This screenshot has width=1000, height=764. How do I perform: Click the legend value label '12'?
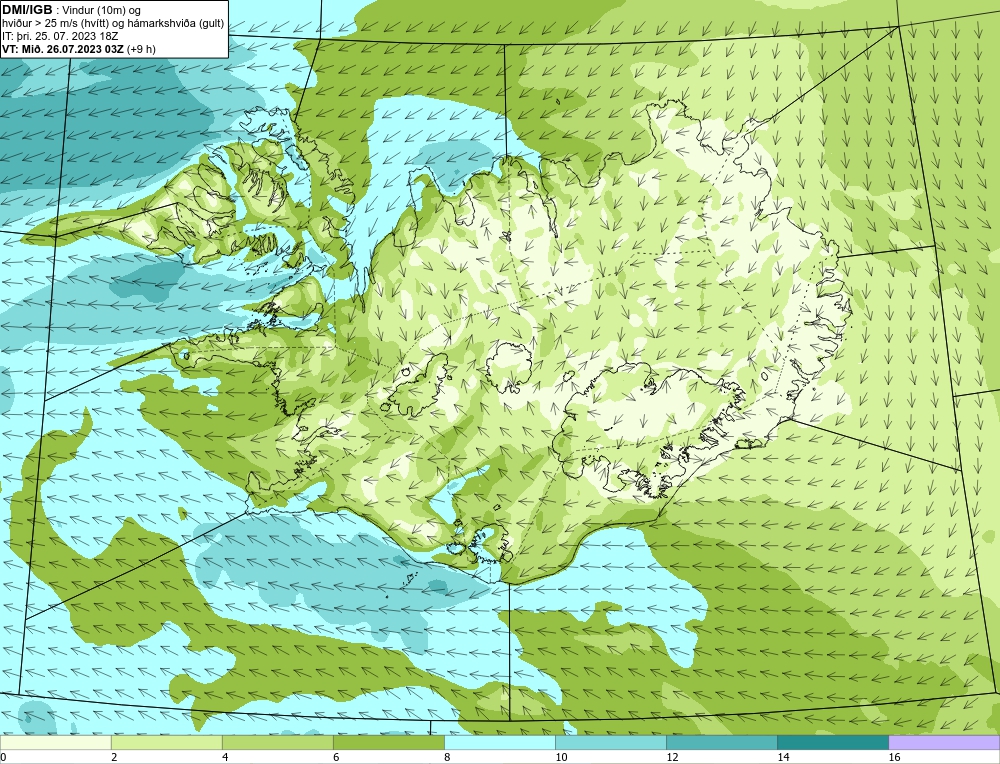(672, 757)
